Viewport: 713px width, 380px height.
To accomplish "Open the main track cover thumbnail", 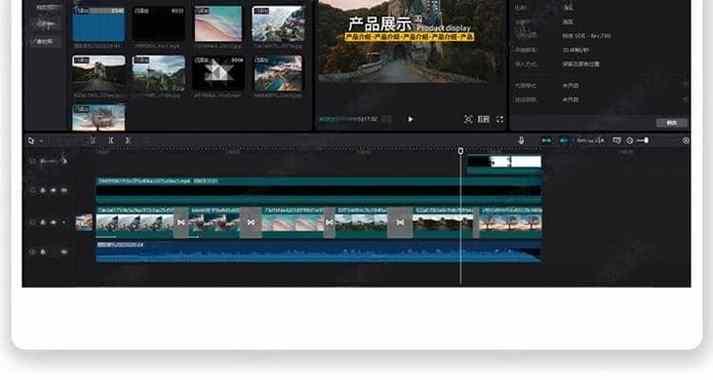I will point(84,223).
